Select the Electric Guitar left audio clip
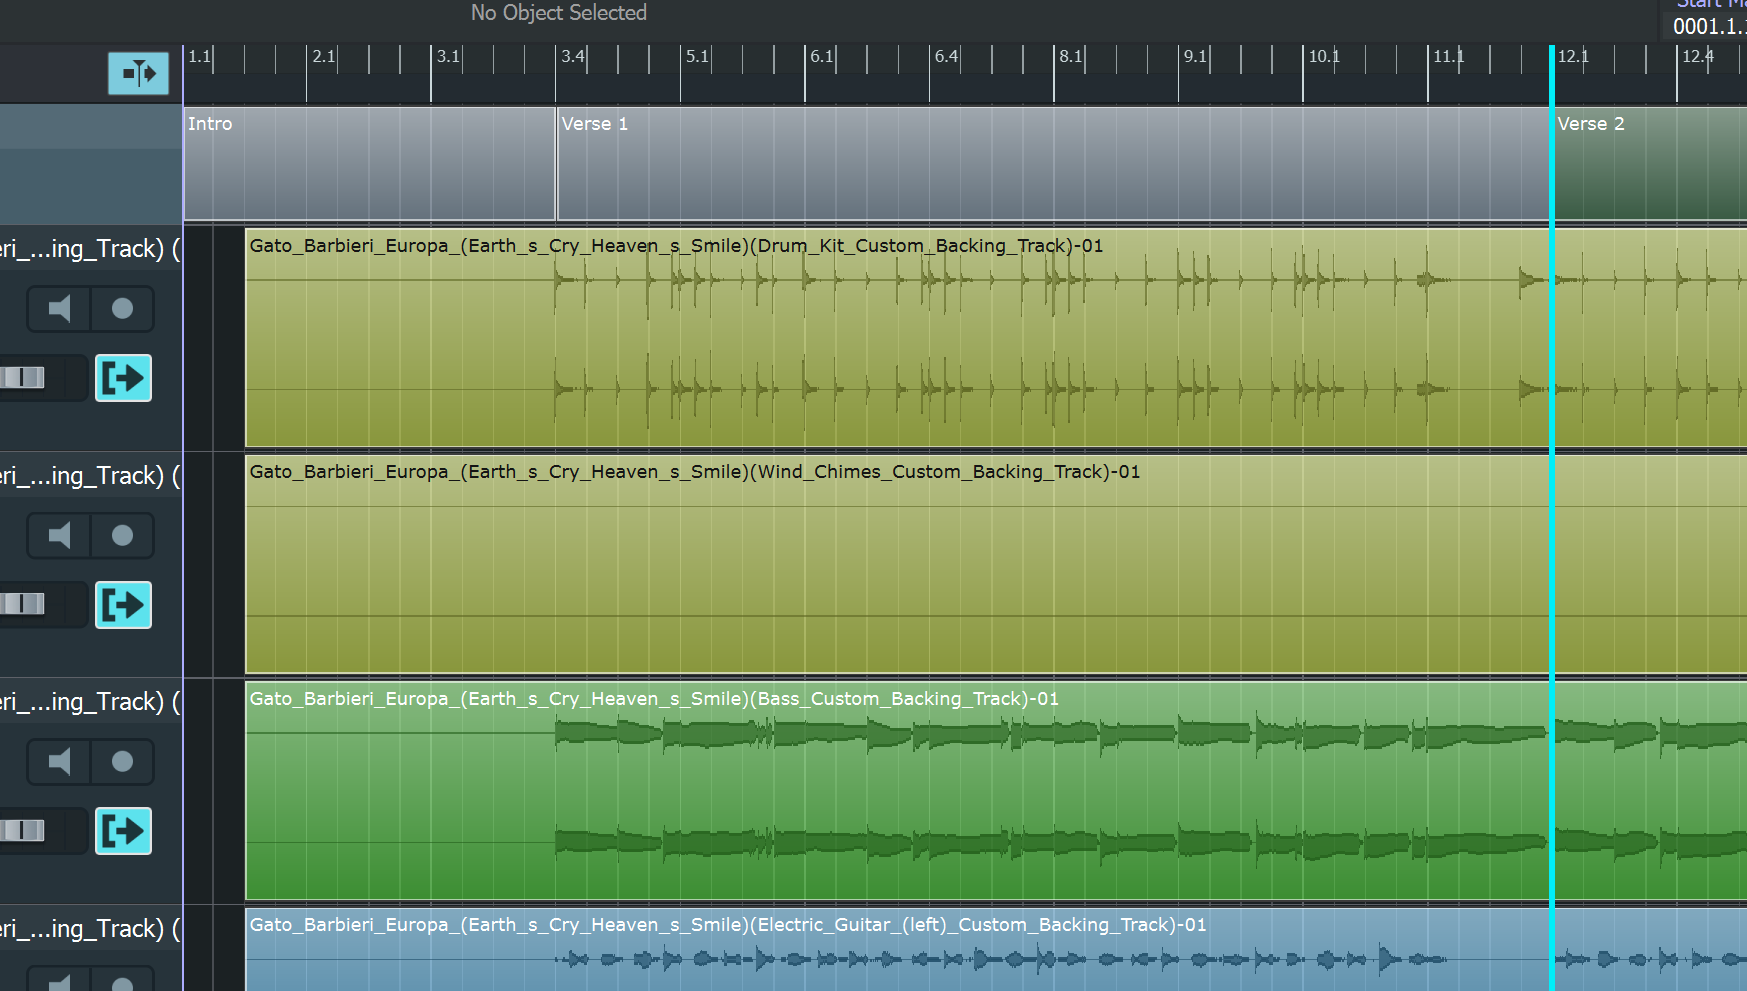This screenshot has height=991, width=1747. pyautogui.click(x=996, y=950)
